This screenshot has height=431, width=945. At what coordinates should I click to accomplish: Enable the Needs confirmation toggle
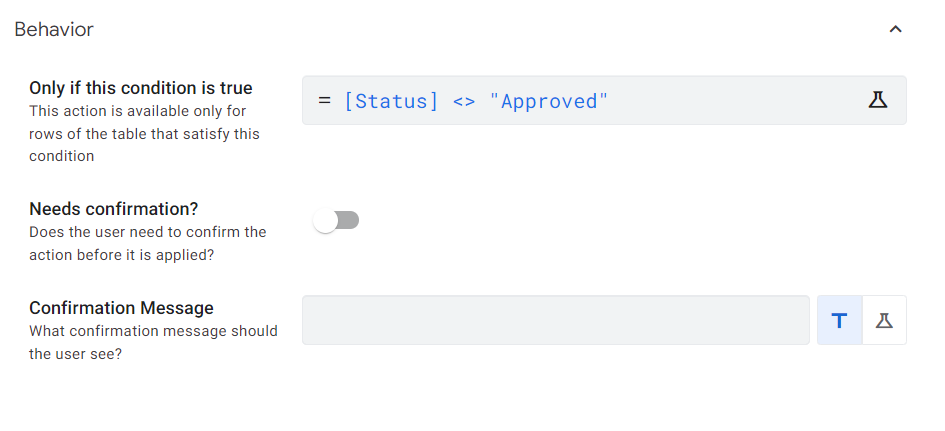tap(336, 221)
